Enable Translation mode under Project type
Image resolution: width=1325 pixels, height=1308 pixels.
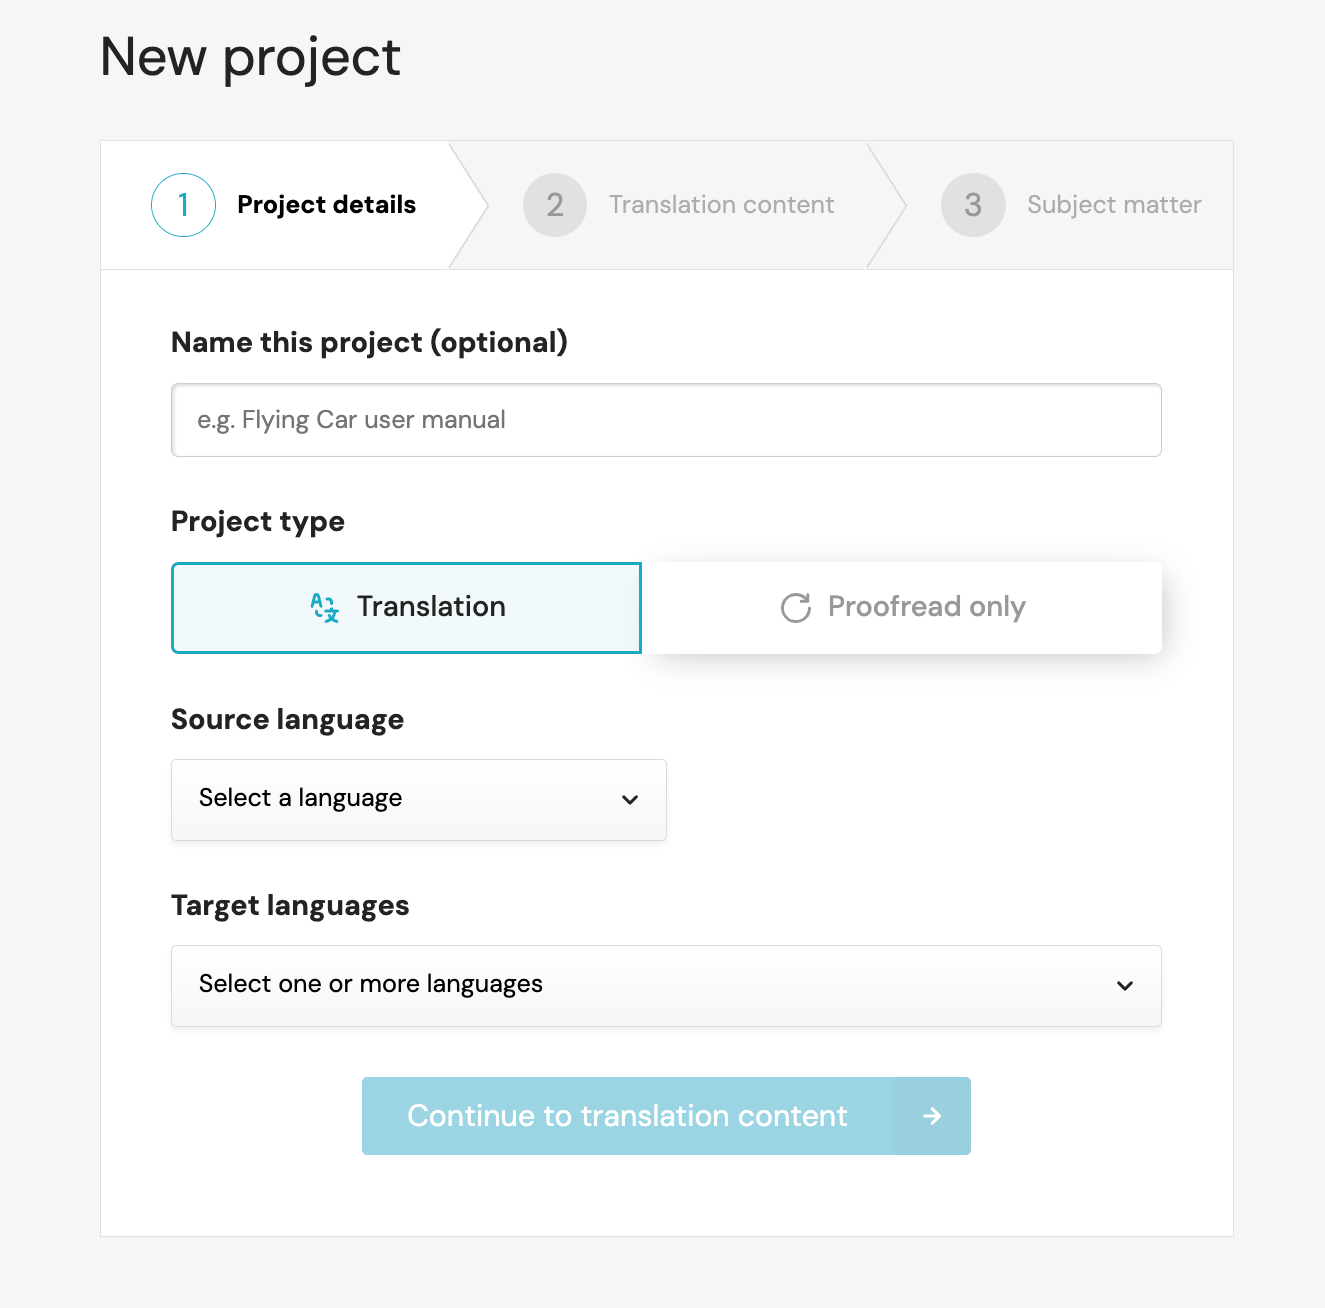[406, 607]
